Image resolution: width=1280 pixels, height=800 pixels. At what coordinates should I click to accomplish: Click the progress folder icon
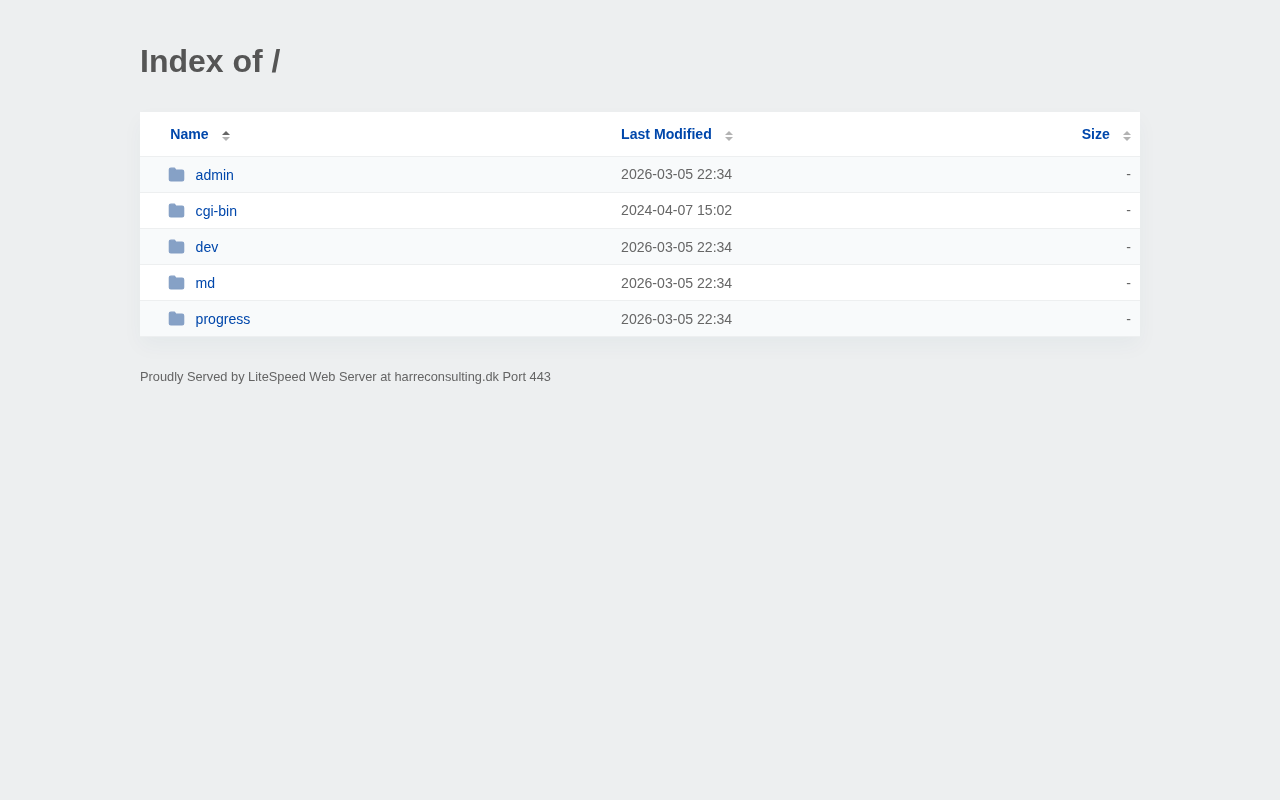point(176,319)
